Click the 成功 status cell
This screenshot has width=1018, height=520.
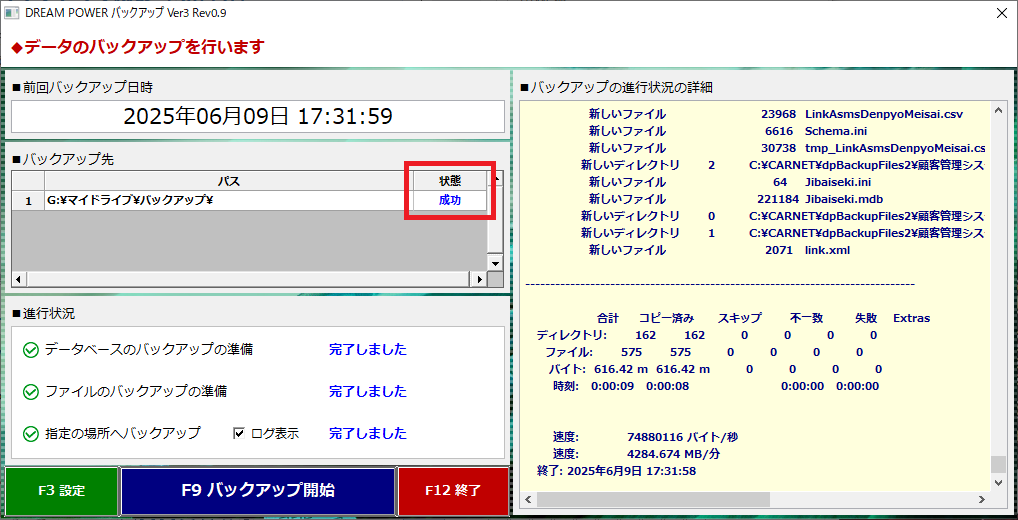[450, 201]
